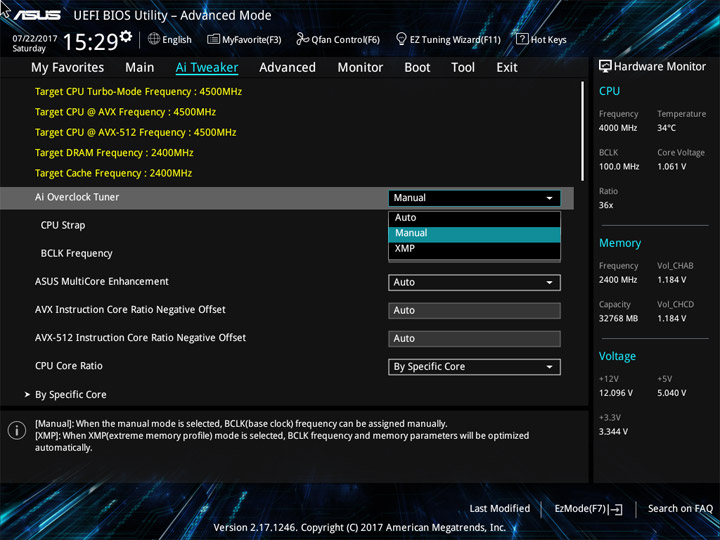Click Core Voltage value 1.061 V

point(671,167)
